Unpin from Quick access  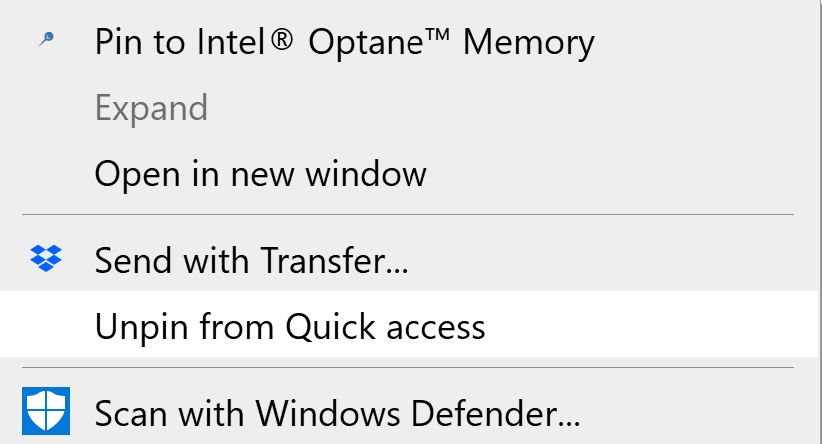click(409, 324)
